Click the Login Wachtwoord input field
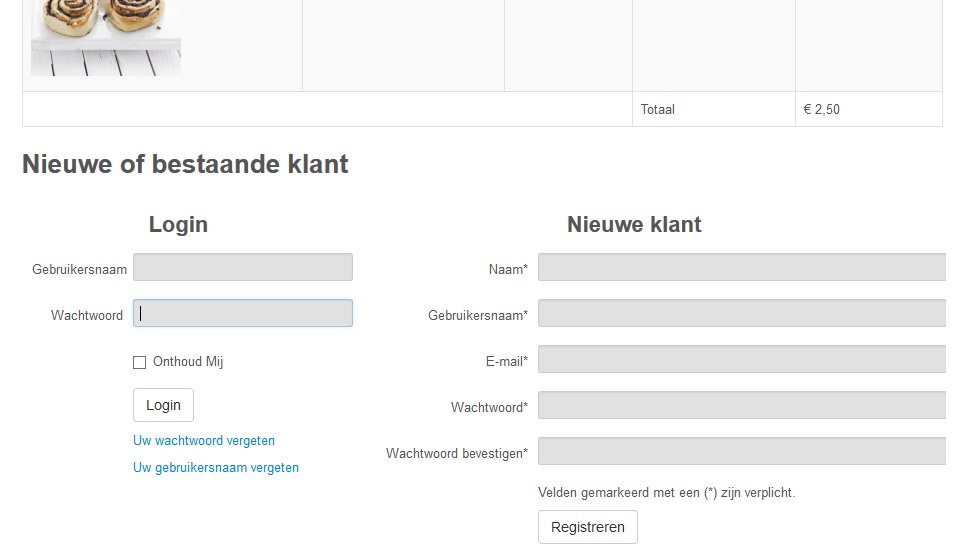This screenshot has height=547, width=972. [x=243, y=313]
